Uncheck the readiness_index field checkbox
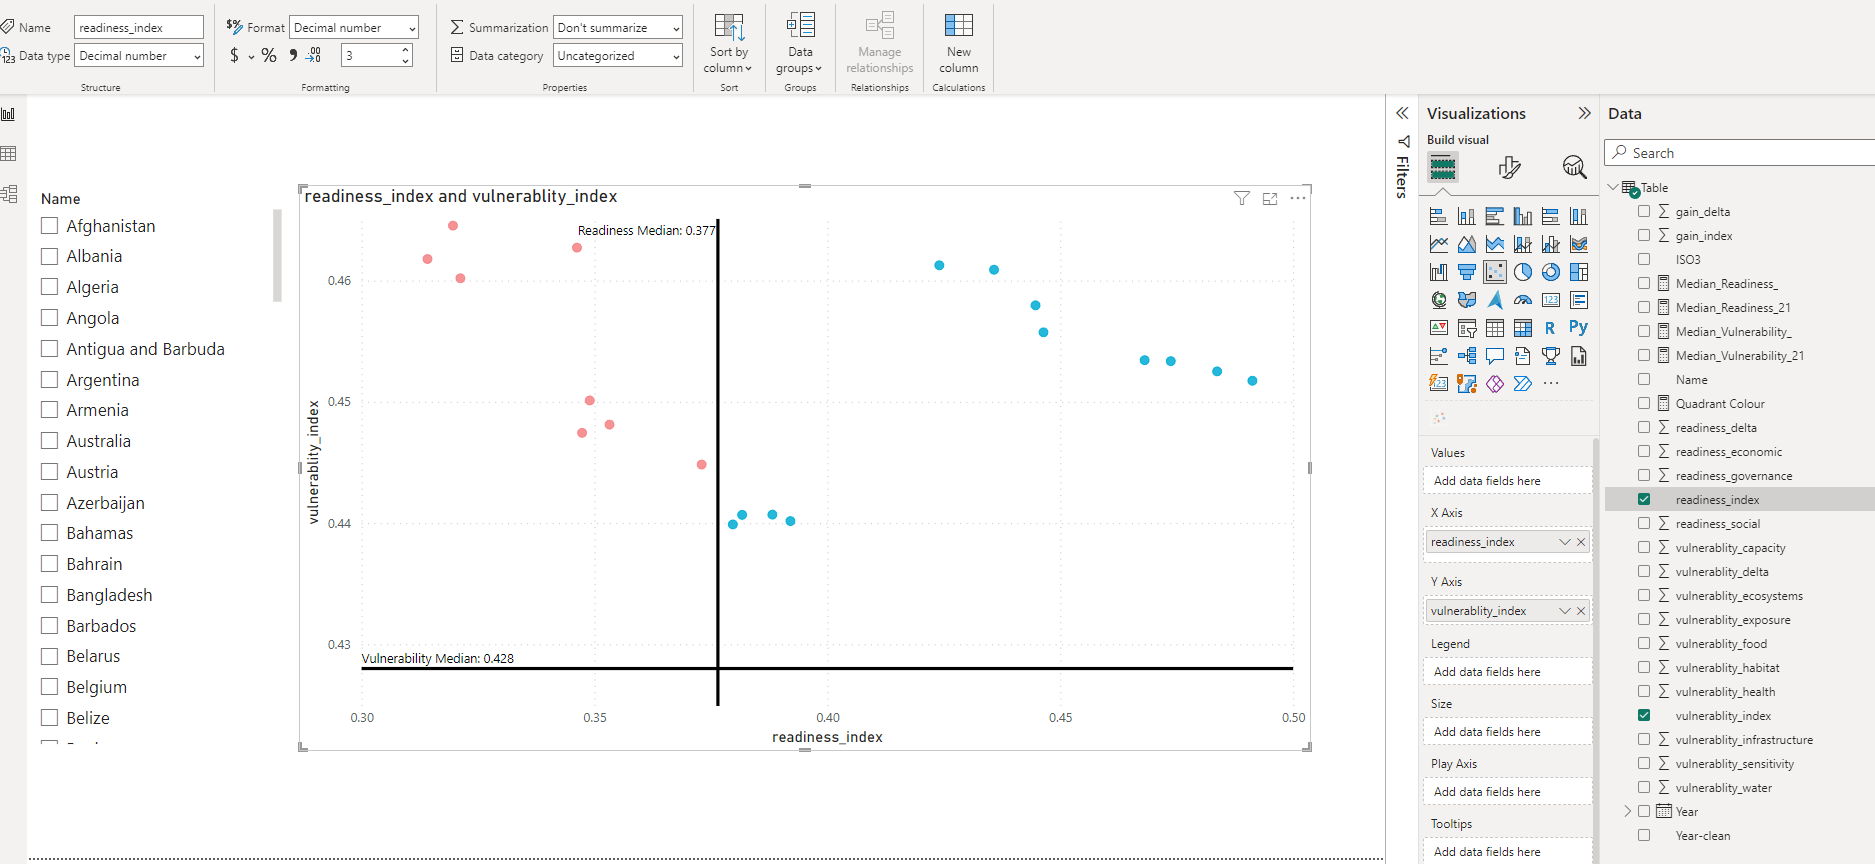The width and height of the screenshot is (1875, 864). [x=1644, y=499]
